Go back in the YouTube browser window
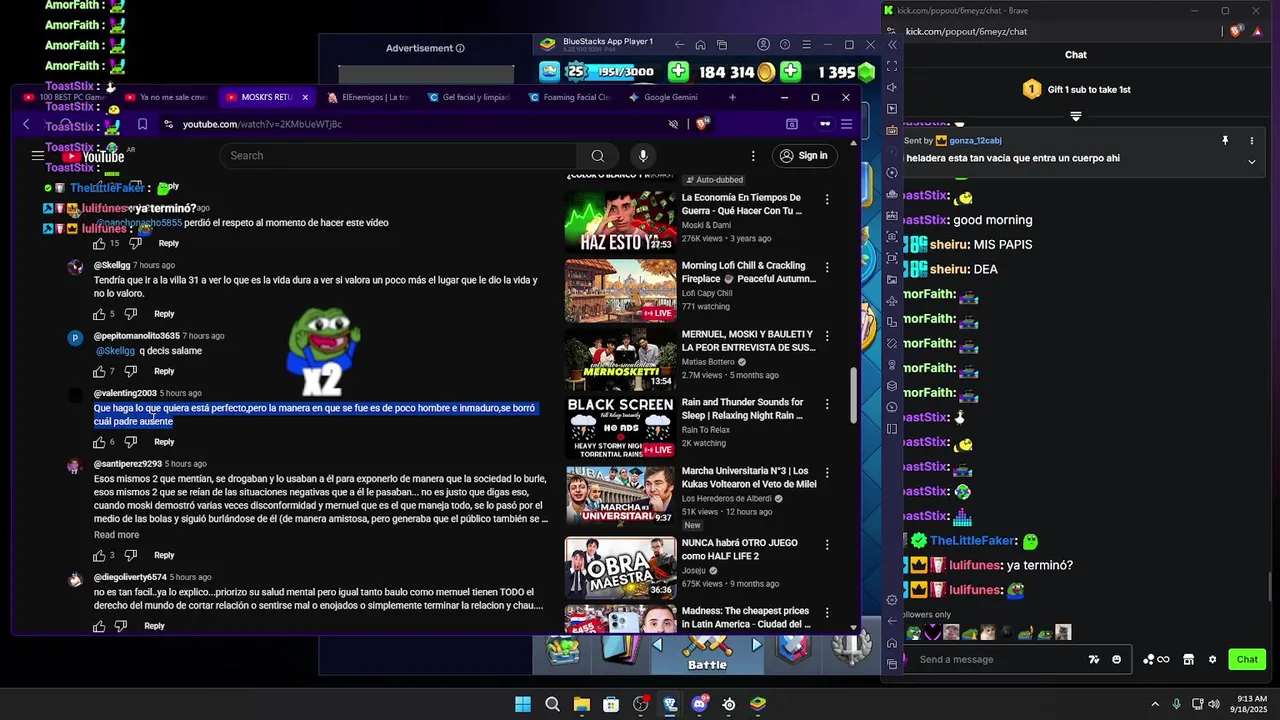 (26, 124)
